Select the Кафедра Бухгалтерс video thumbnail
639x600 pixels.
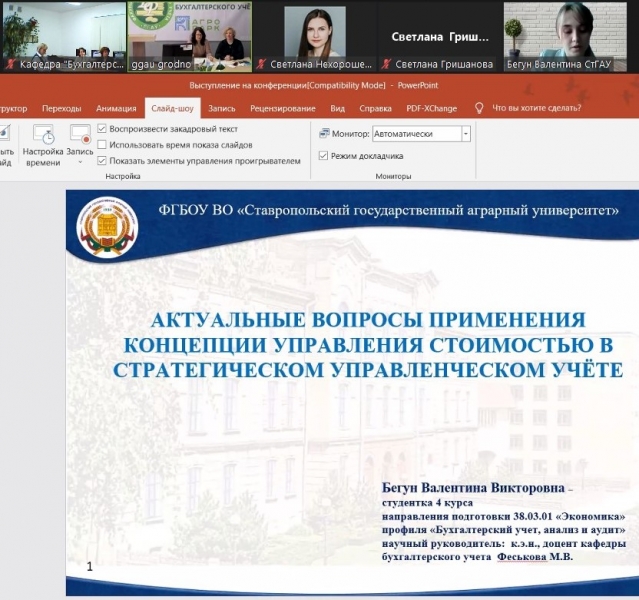click(65, 37)
